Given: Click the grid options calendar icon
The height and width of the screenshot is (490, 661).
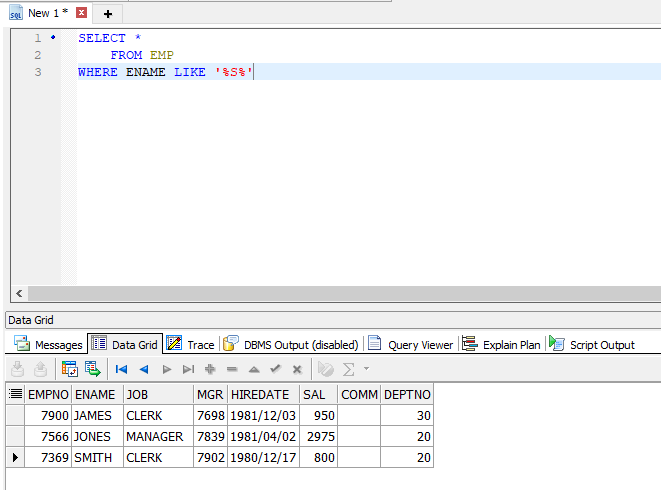Looking at the screenshot, I should point(70,369).
